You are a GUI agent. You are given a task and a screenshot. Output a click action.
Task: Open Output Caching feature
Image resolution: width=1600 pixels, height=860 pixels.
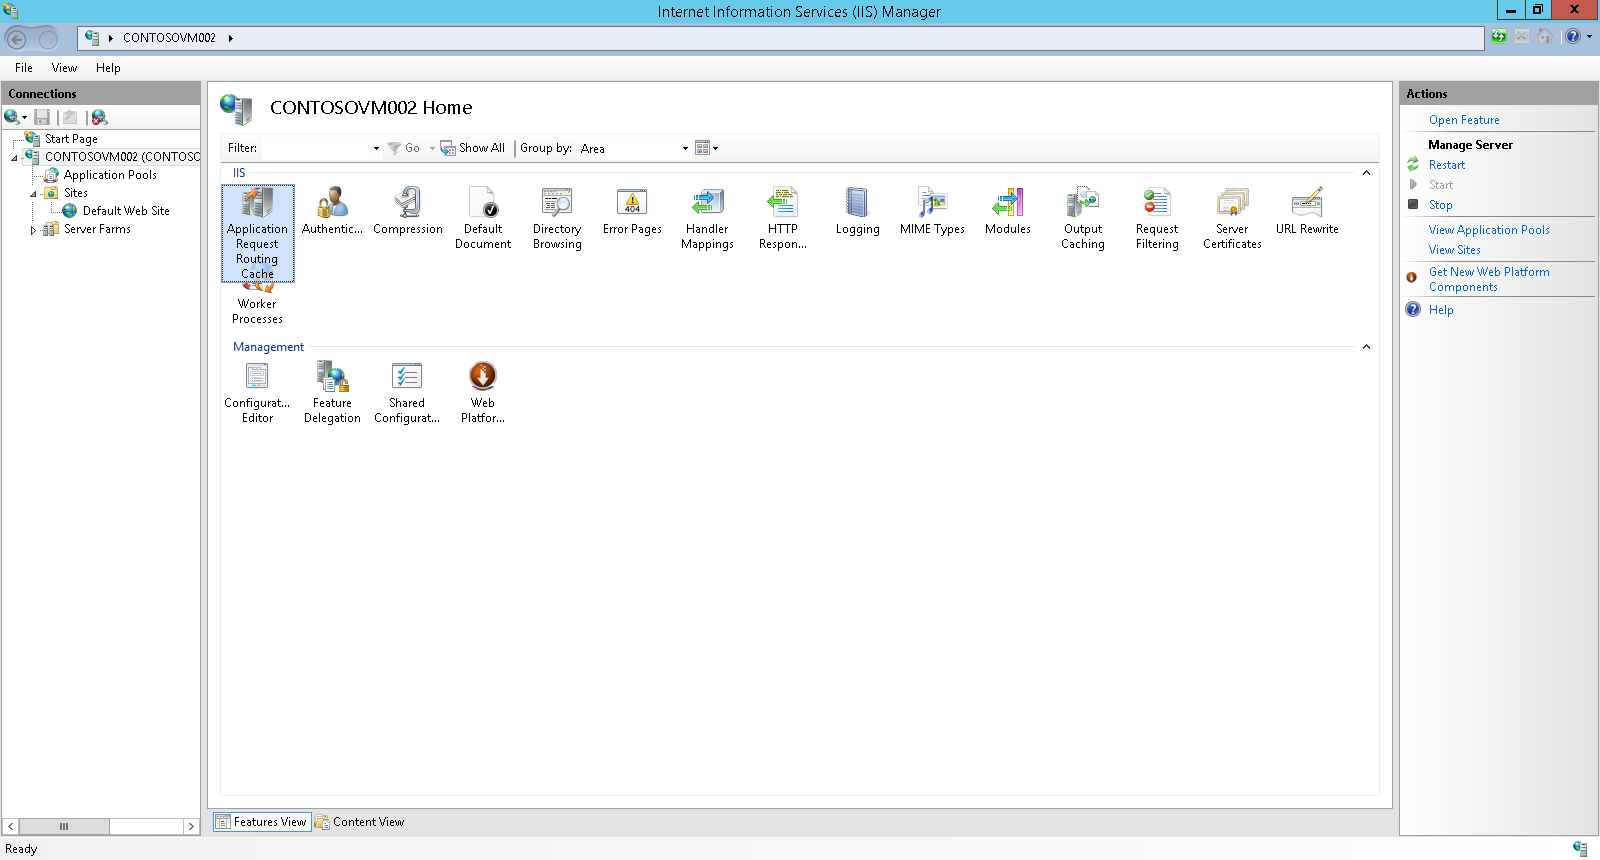click(x=1082, y=219)
